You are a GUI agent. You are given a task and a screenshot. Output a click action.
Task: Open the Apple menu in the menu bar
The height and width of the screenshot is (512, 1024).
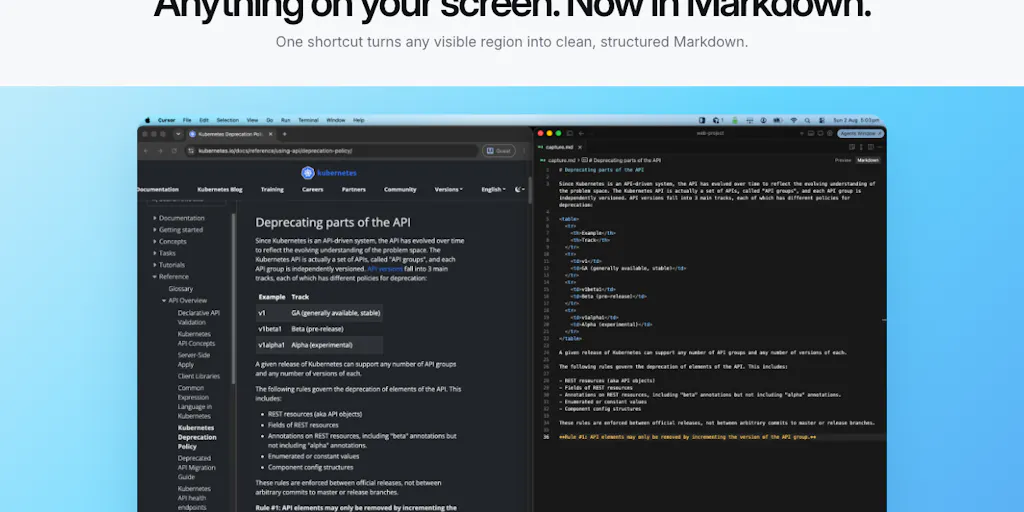(147, 120)
